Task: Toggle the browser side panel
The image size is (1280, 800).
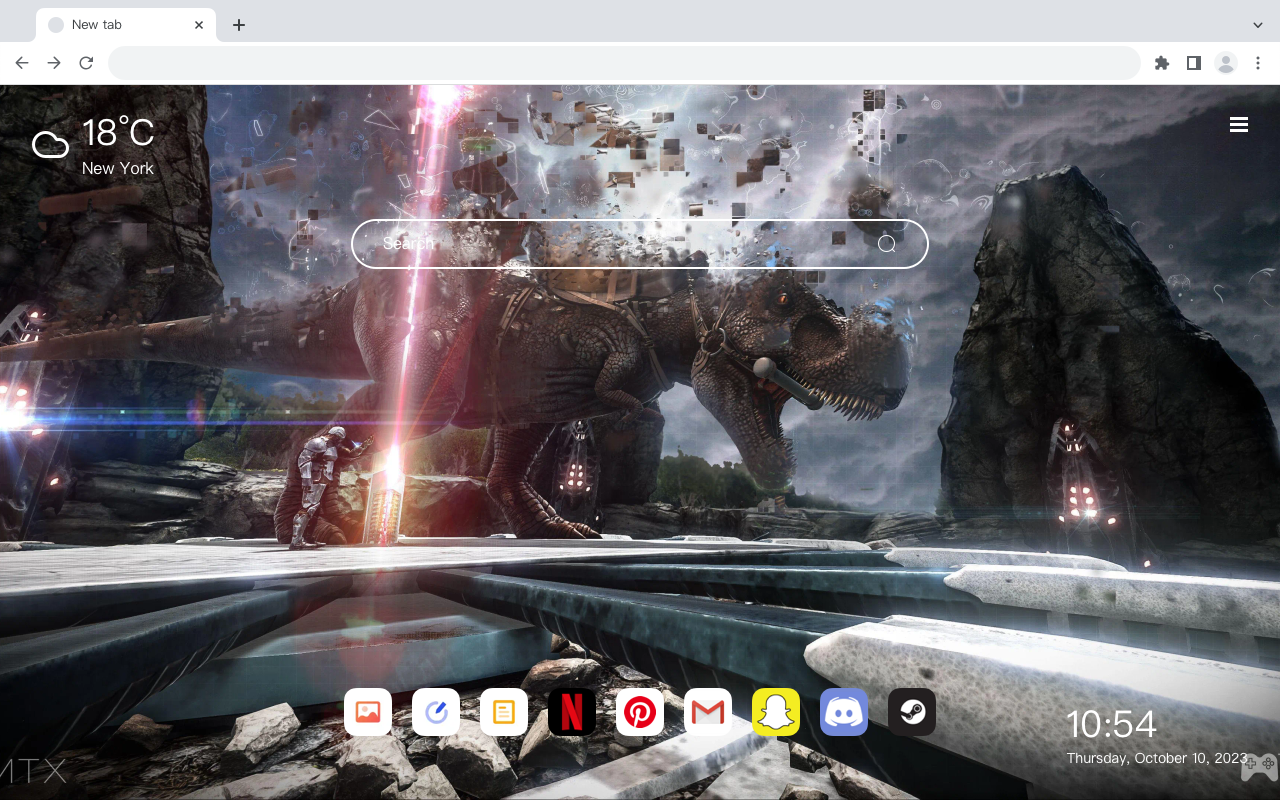Action: 1193,63
